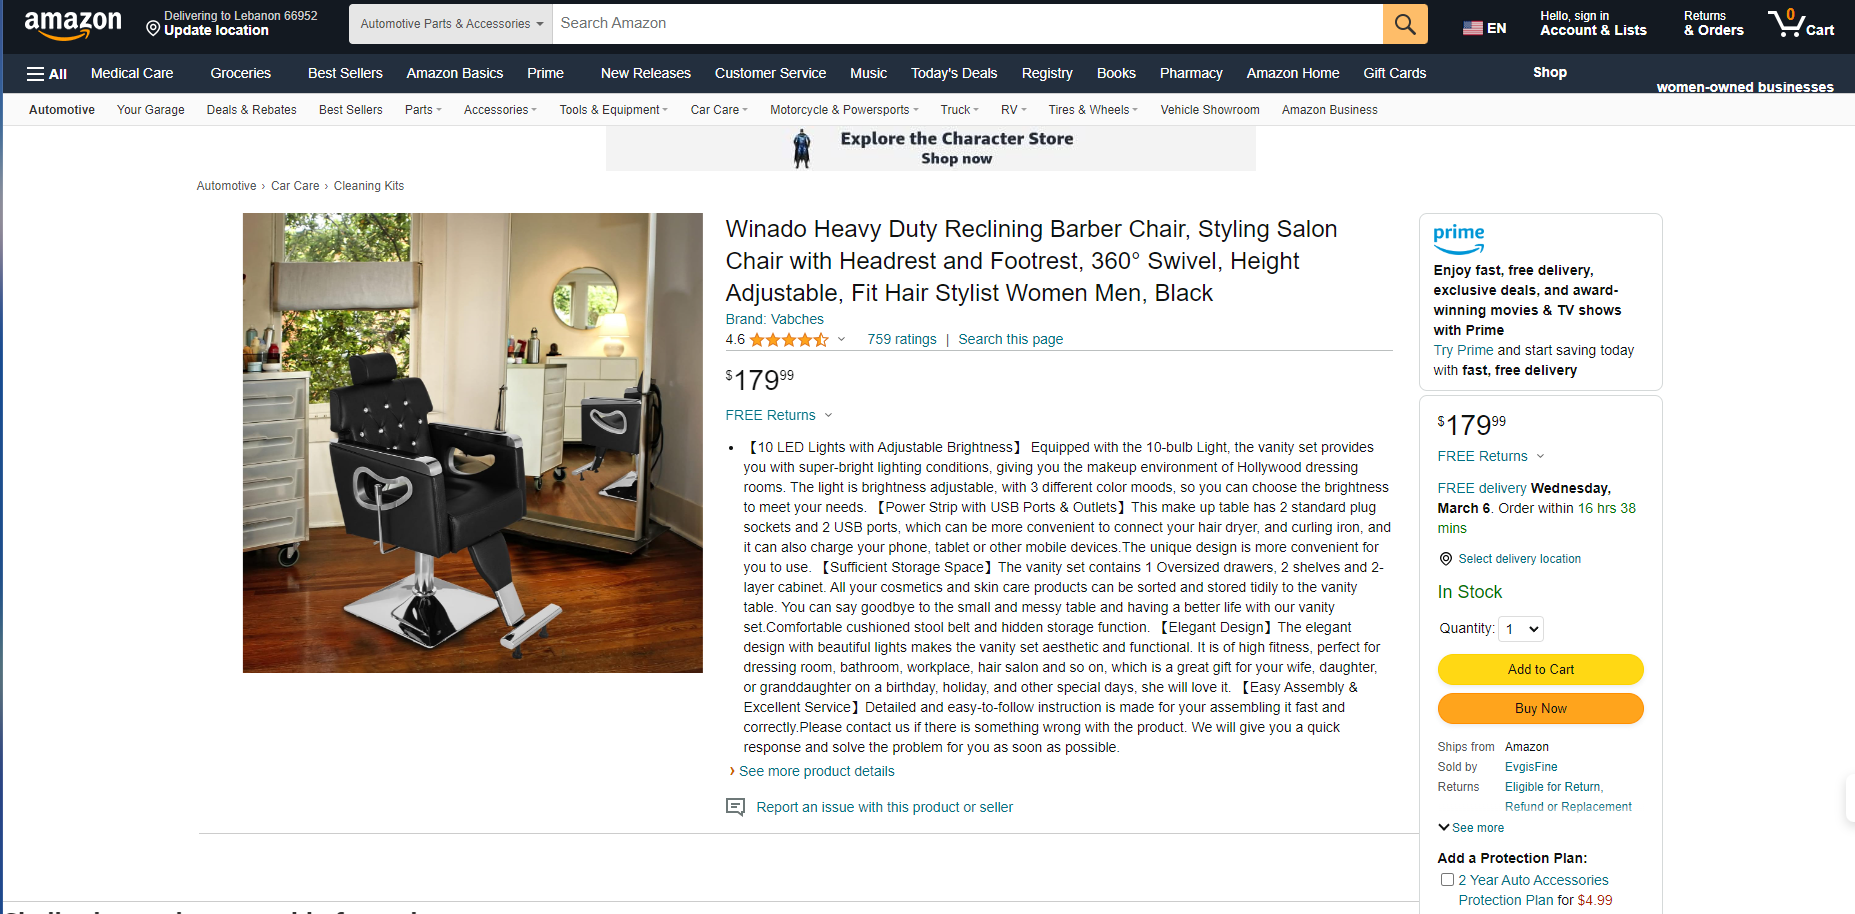The width and height of the screenshot is (1855, 914).
Task: Click the star rating icons
Action: coord(789,340)
